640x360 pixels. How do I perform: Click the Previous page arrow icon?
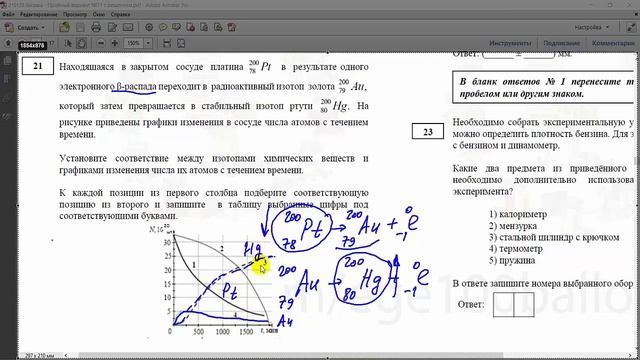(x=8, y=43)
